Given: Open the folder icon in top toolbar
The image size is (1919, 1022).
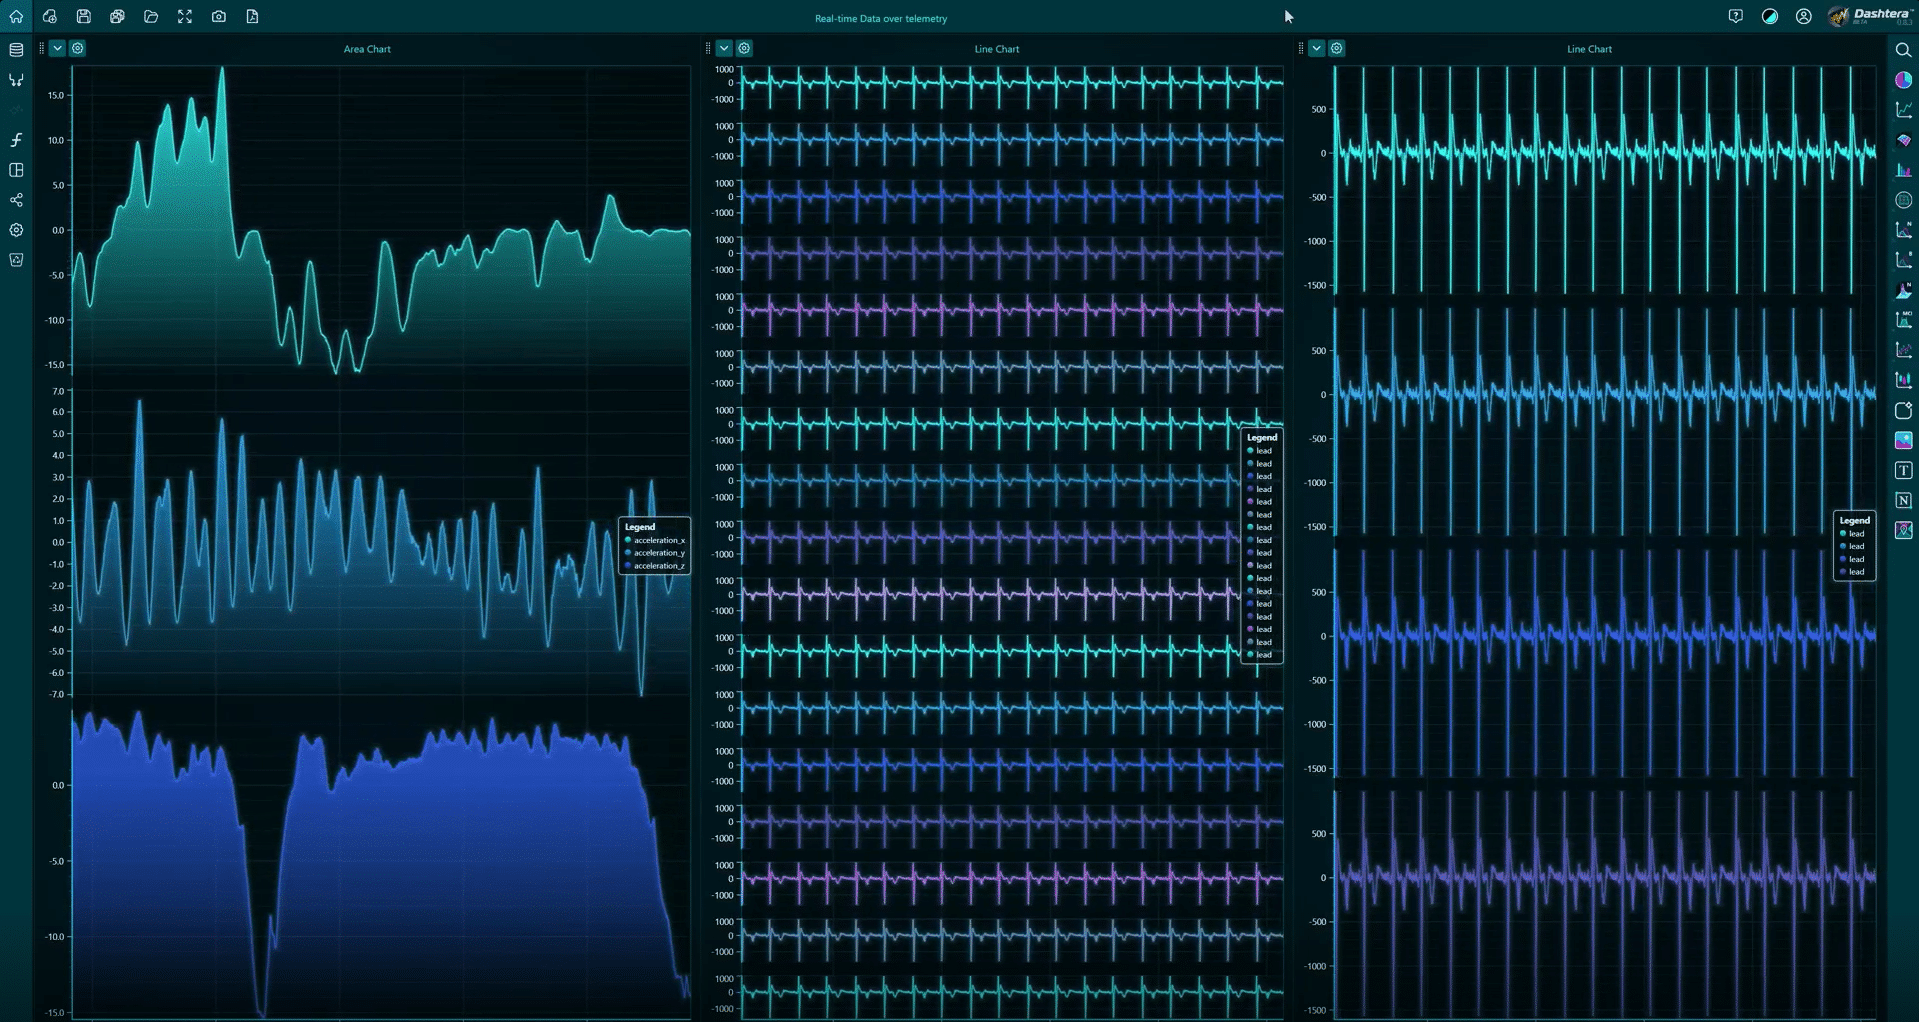Looking at the screenshot, I should click(x=151, y=17).
